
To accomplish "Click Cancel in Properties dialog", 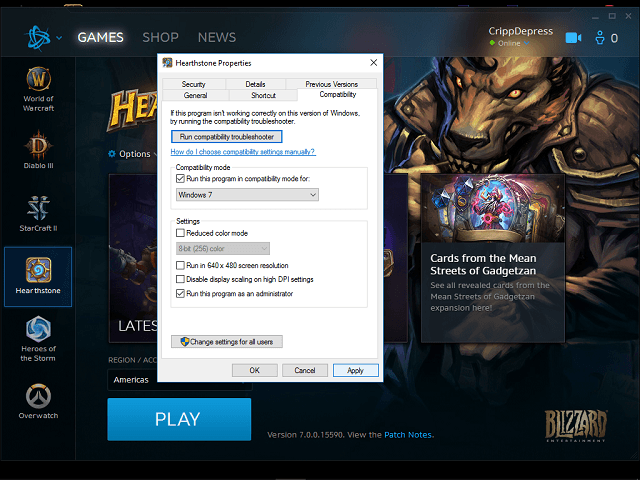I will click(305, 370).
